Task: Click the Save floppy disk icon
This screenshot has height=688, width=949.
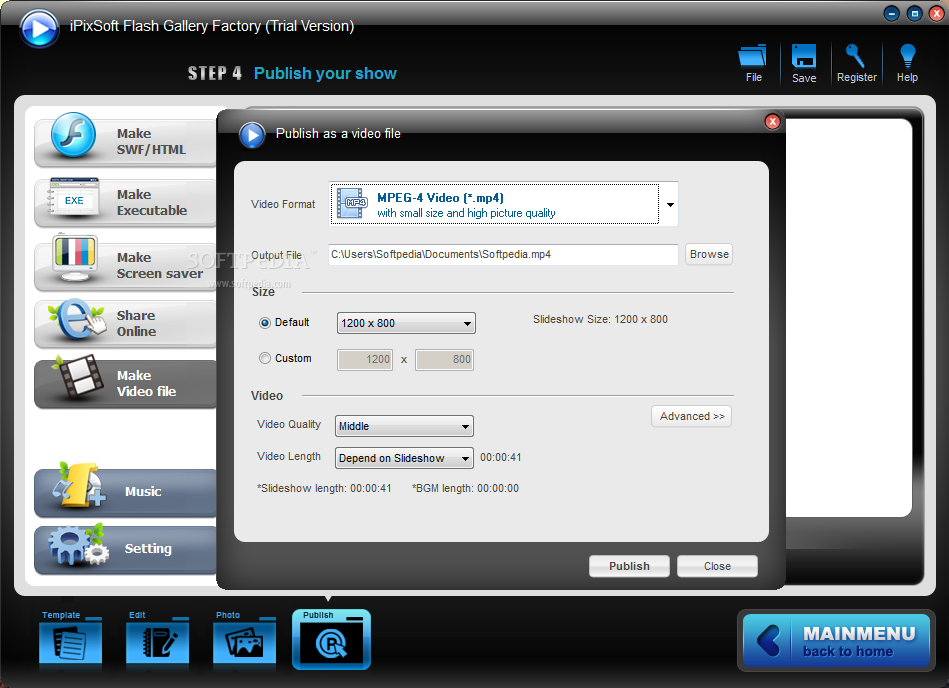Action: point(804,56)
